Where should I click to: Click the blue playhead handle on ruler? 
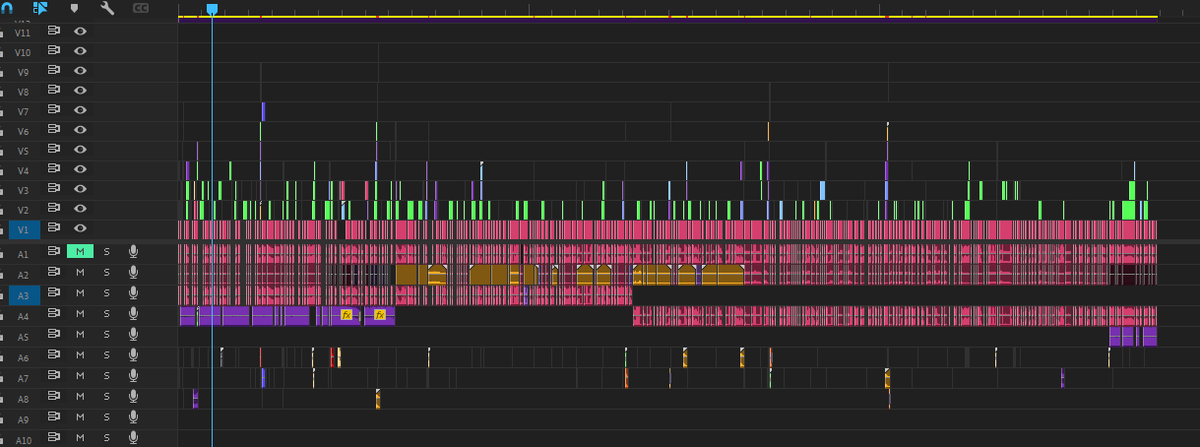click(212, 8)
